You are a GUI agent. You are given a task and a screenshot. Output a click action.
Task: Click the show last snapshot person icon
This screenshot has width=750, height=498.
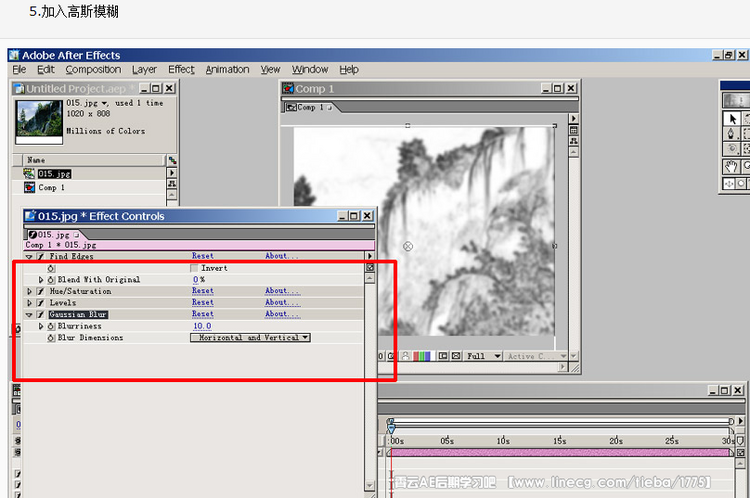tap(405, 356)
